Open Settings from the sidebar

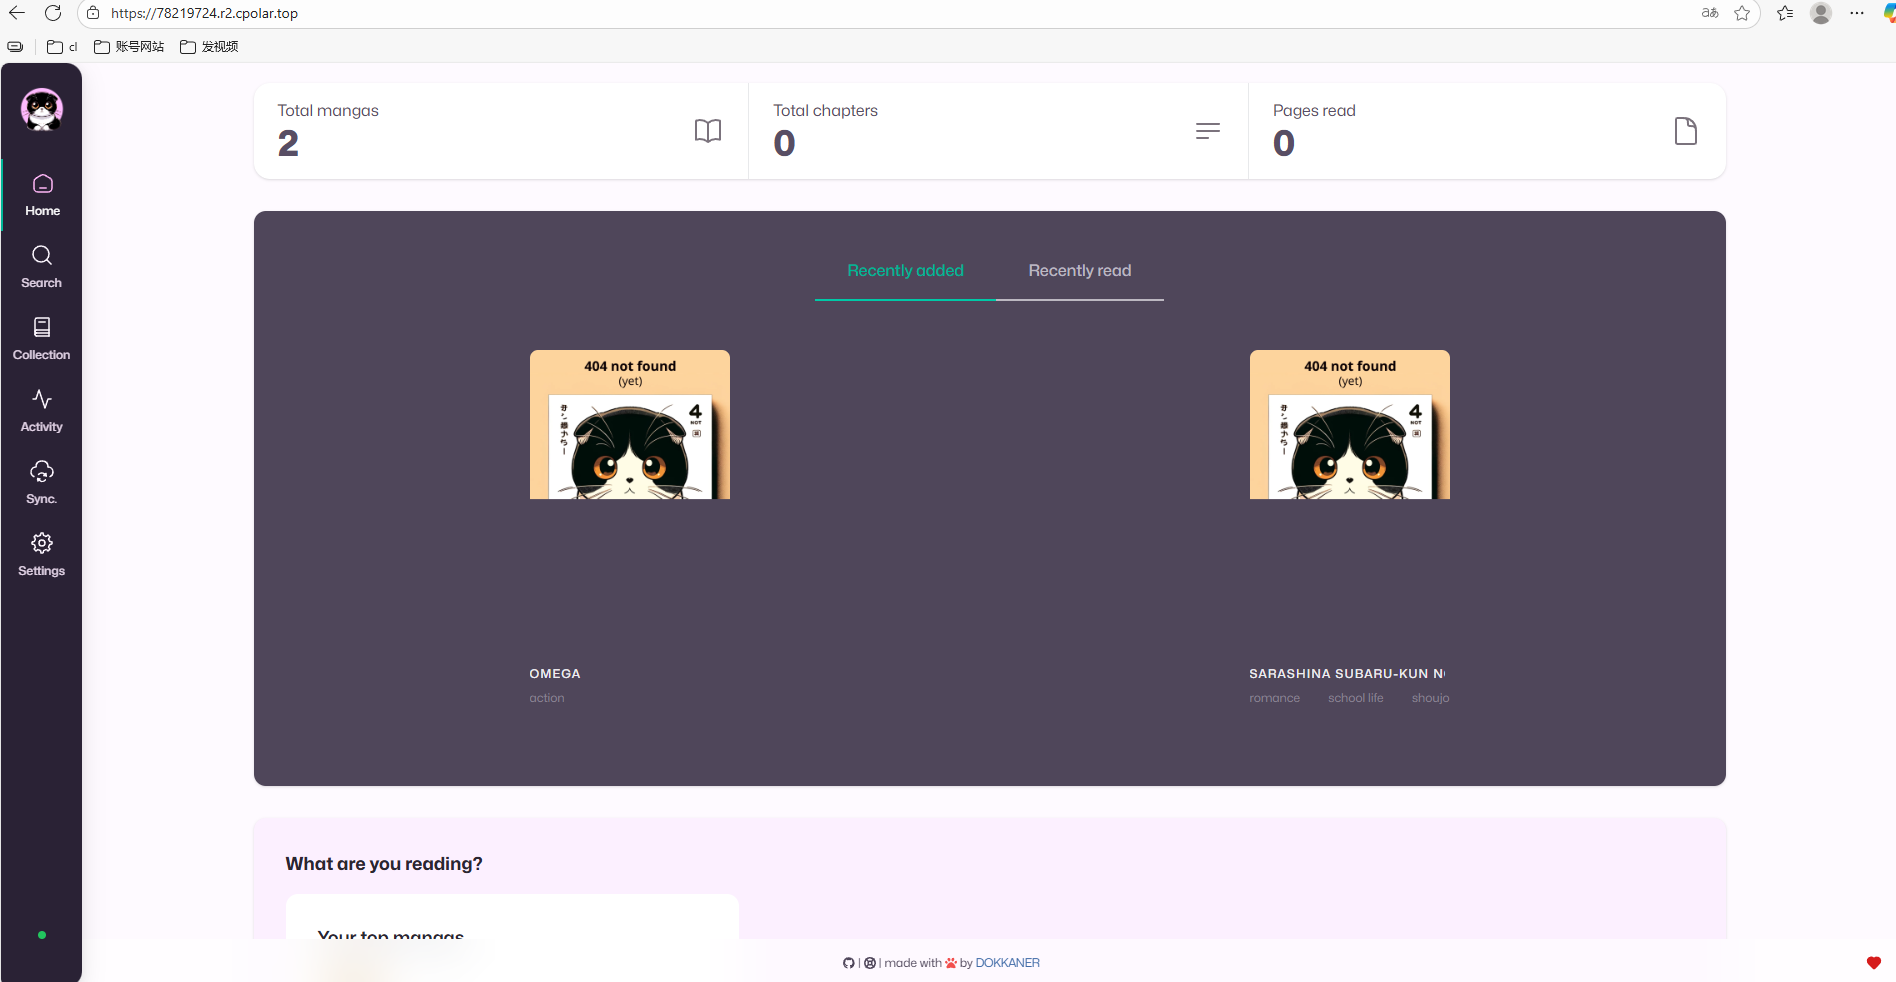[x=41, y=555]
